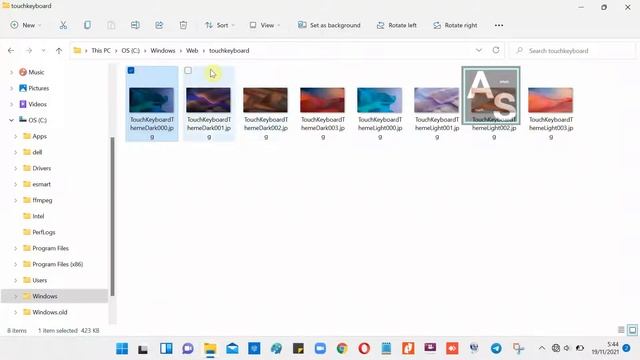Image resolution: width=640 pixels, height=360 pixels.
Task: Click touchkeyboard in breadcrumb path
Action: pyautogui.click(x=229, y=51)
